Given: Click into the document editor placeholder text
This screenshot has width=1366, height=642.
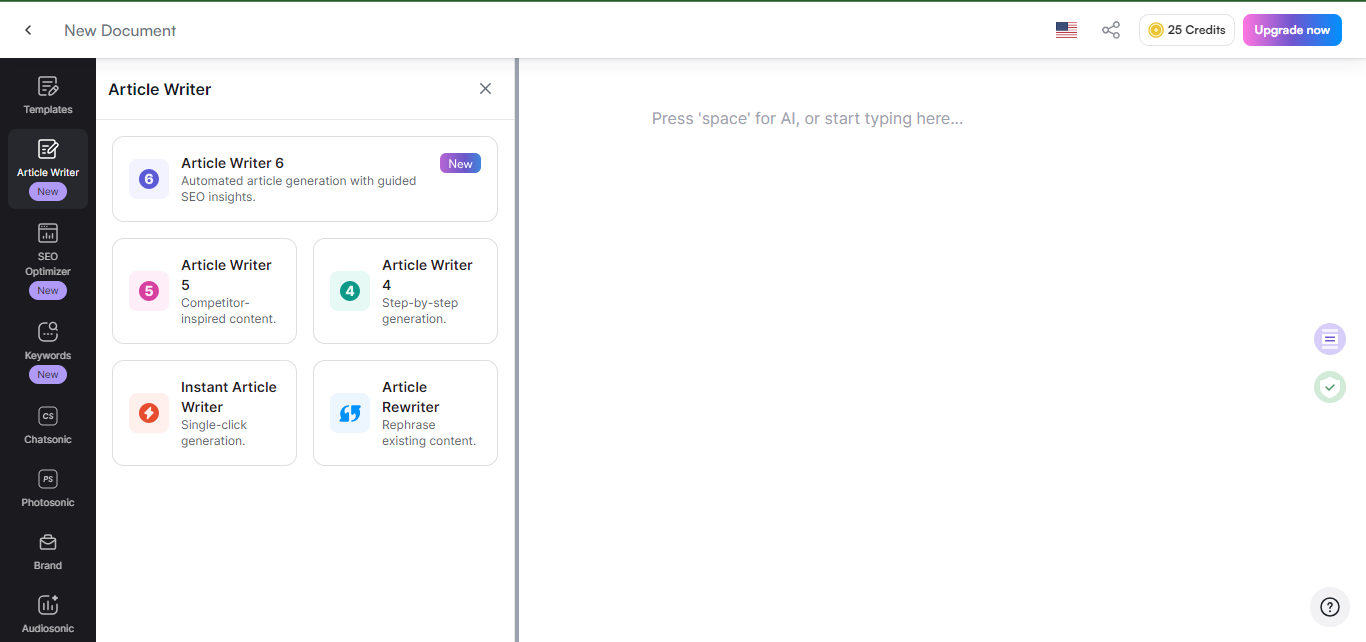Looking at the screenshot, I should (807, 119).
